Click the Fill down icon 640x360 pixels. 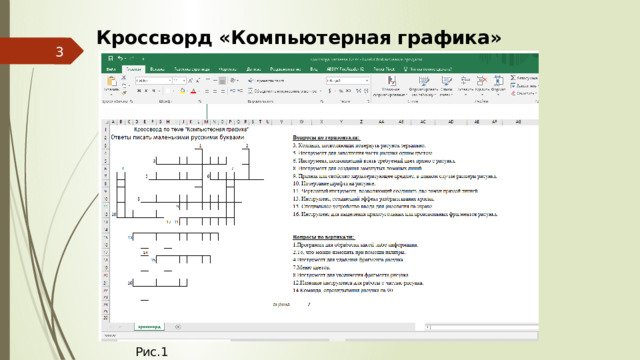513,86
